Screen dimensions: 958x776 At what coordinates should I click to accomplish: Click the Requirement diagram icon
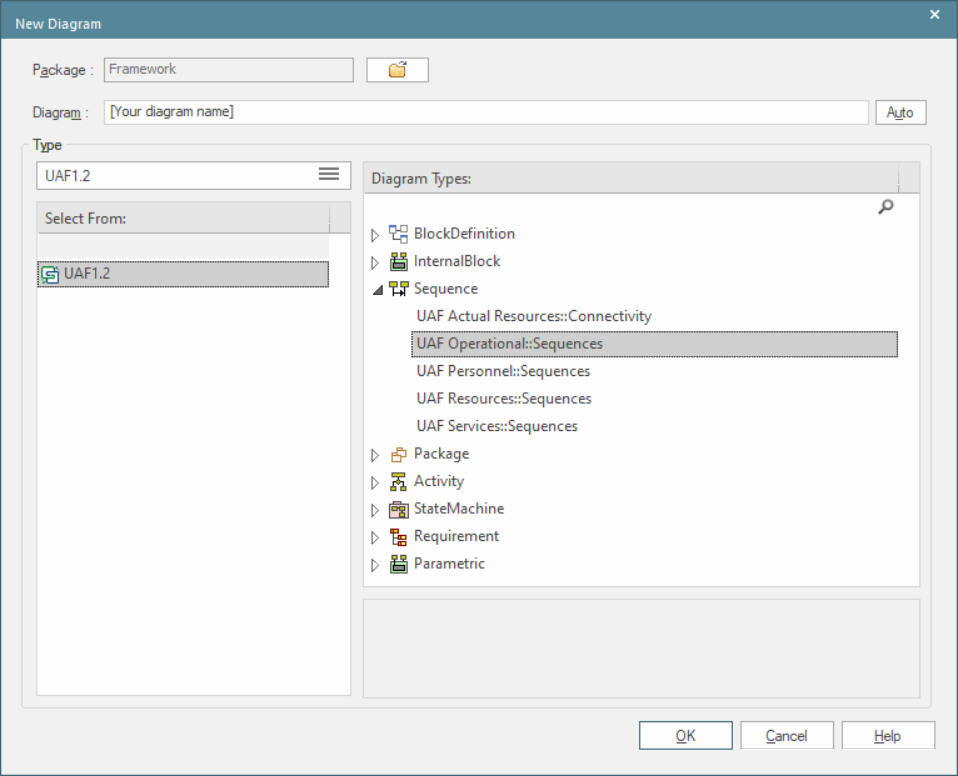coord(398,537)
